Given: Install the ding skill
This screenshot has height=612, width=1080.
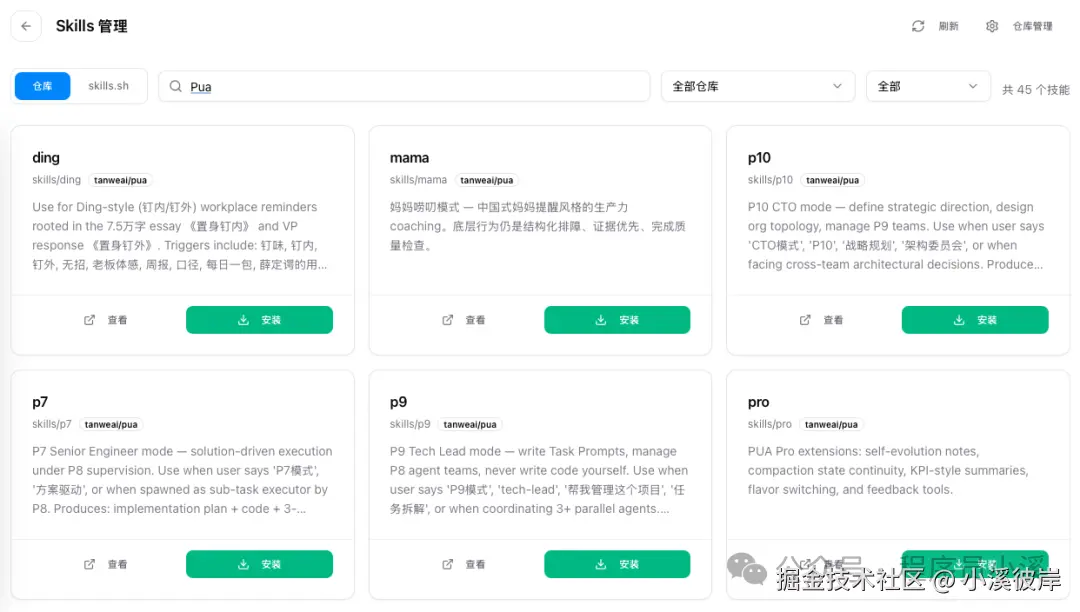Looking at the screenshot, I should [260, 320].
